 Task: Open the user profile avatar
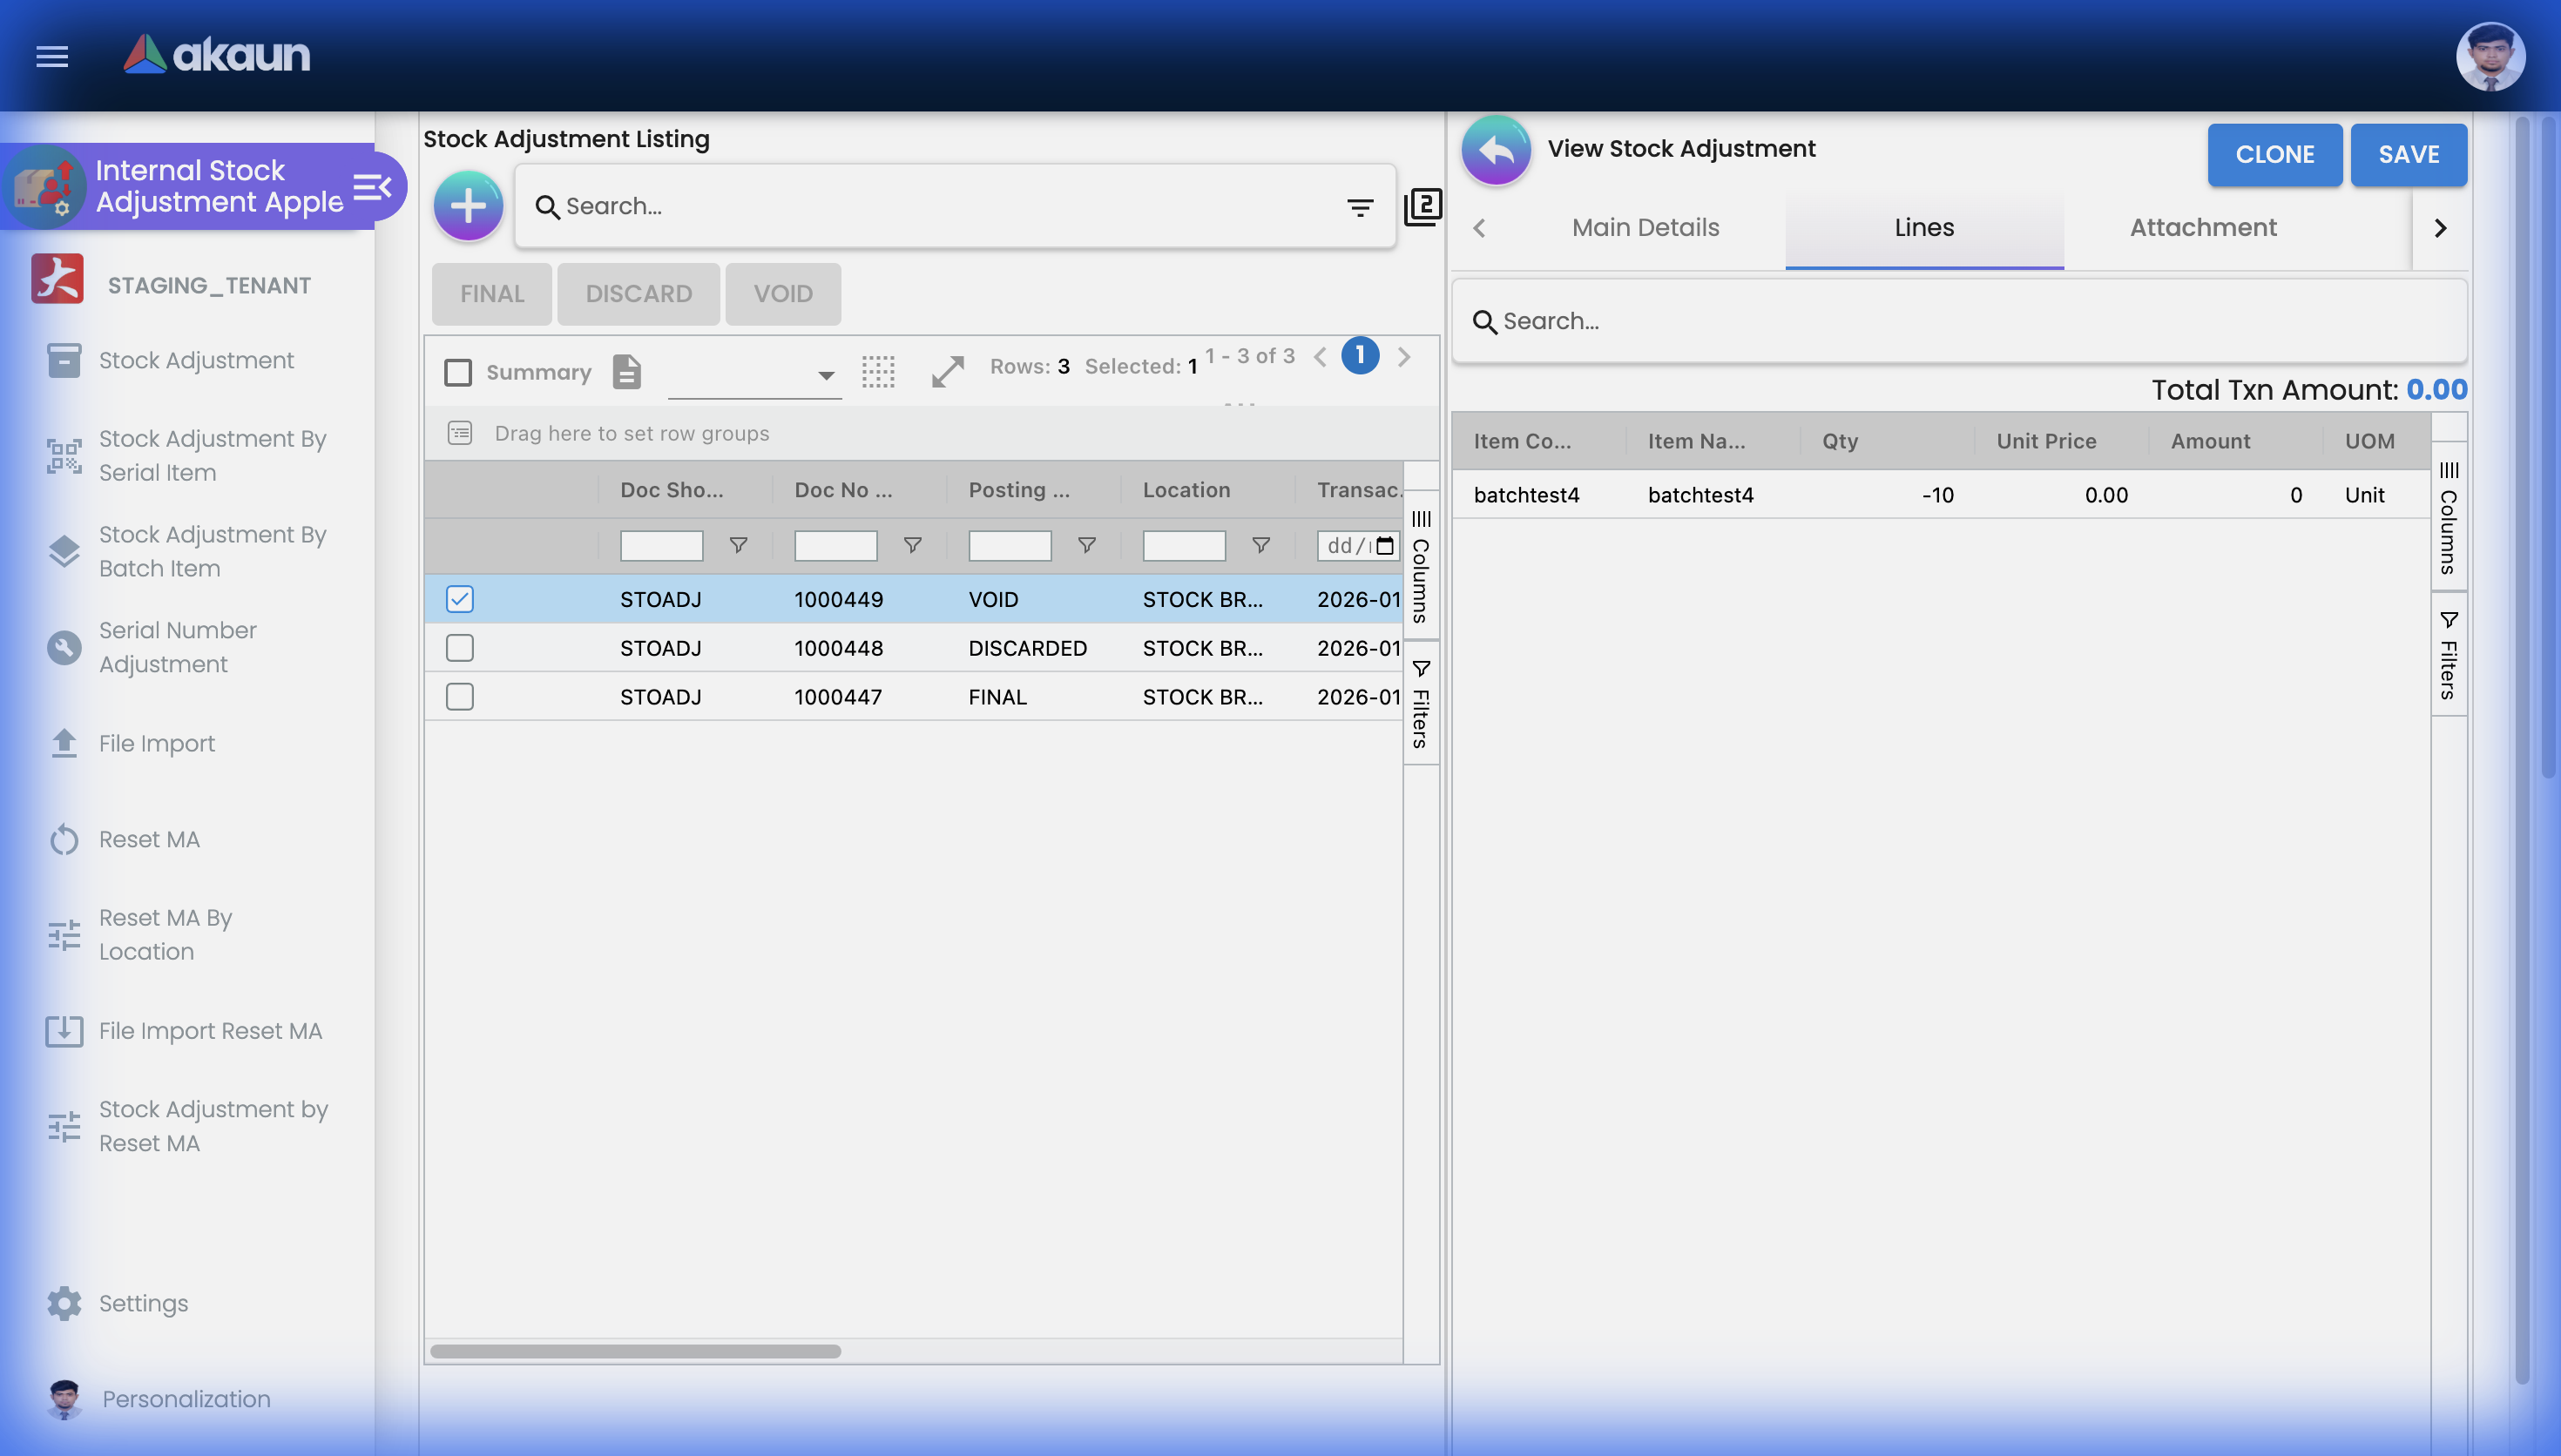[2490, 56]
